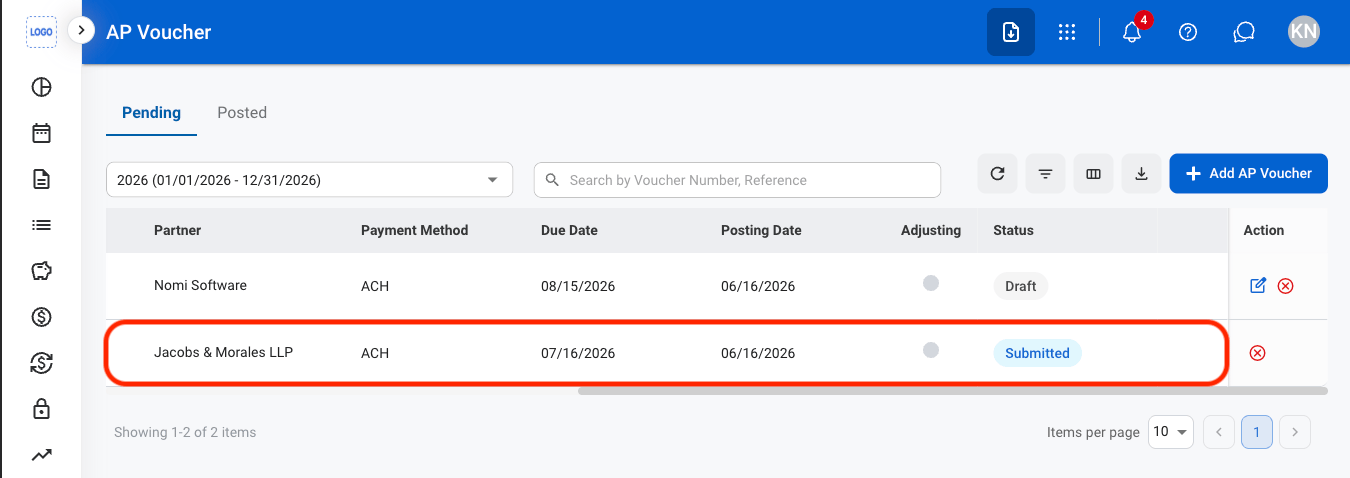This screenshot has height=478, width=1350.
Task: Click the AP Voucher page title
Action: [159, 32]
